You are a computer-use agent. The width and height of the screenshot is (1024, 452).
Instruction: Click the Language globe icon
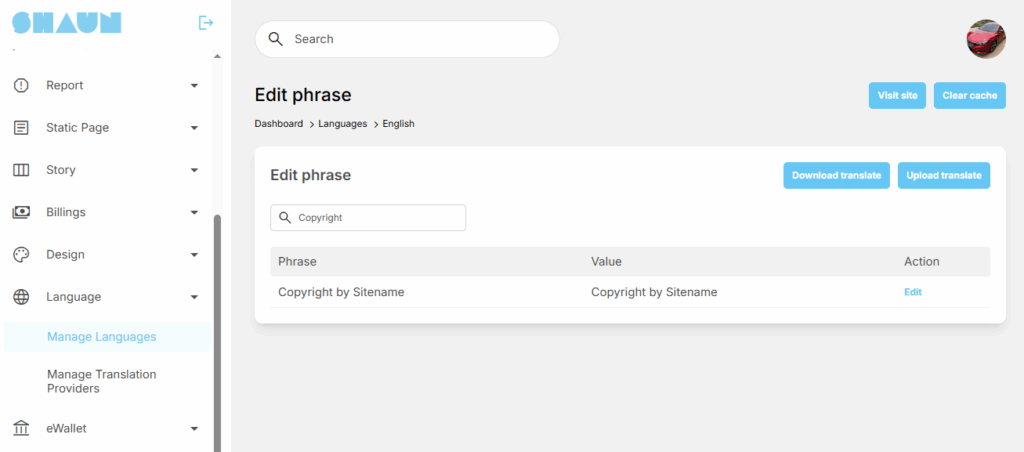(21, 297)
